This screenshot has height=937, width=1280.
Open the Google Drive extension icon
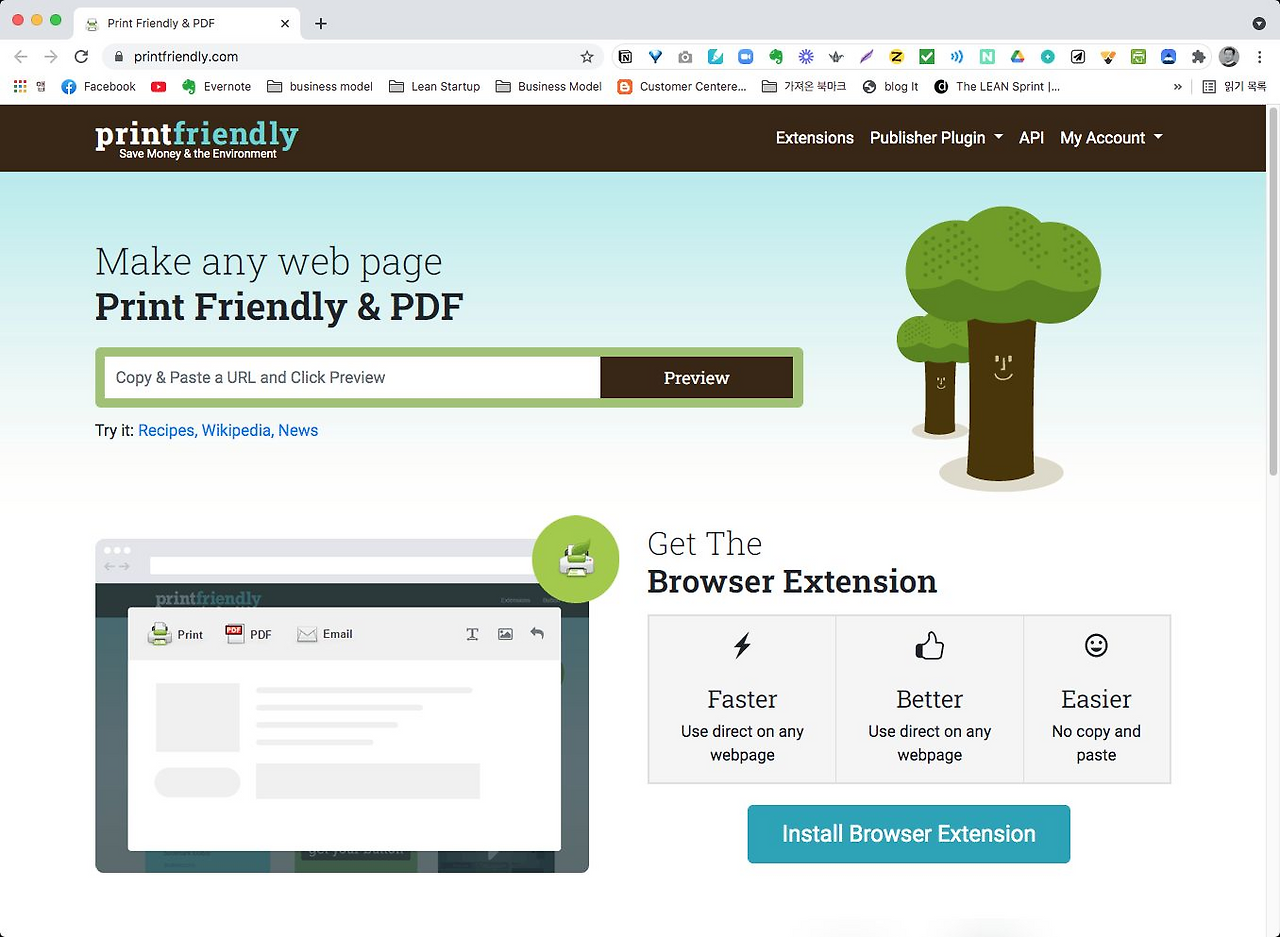tap(1017, 57)
